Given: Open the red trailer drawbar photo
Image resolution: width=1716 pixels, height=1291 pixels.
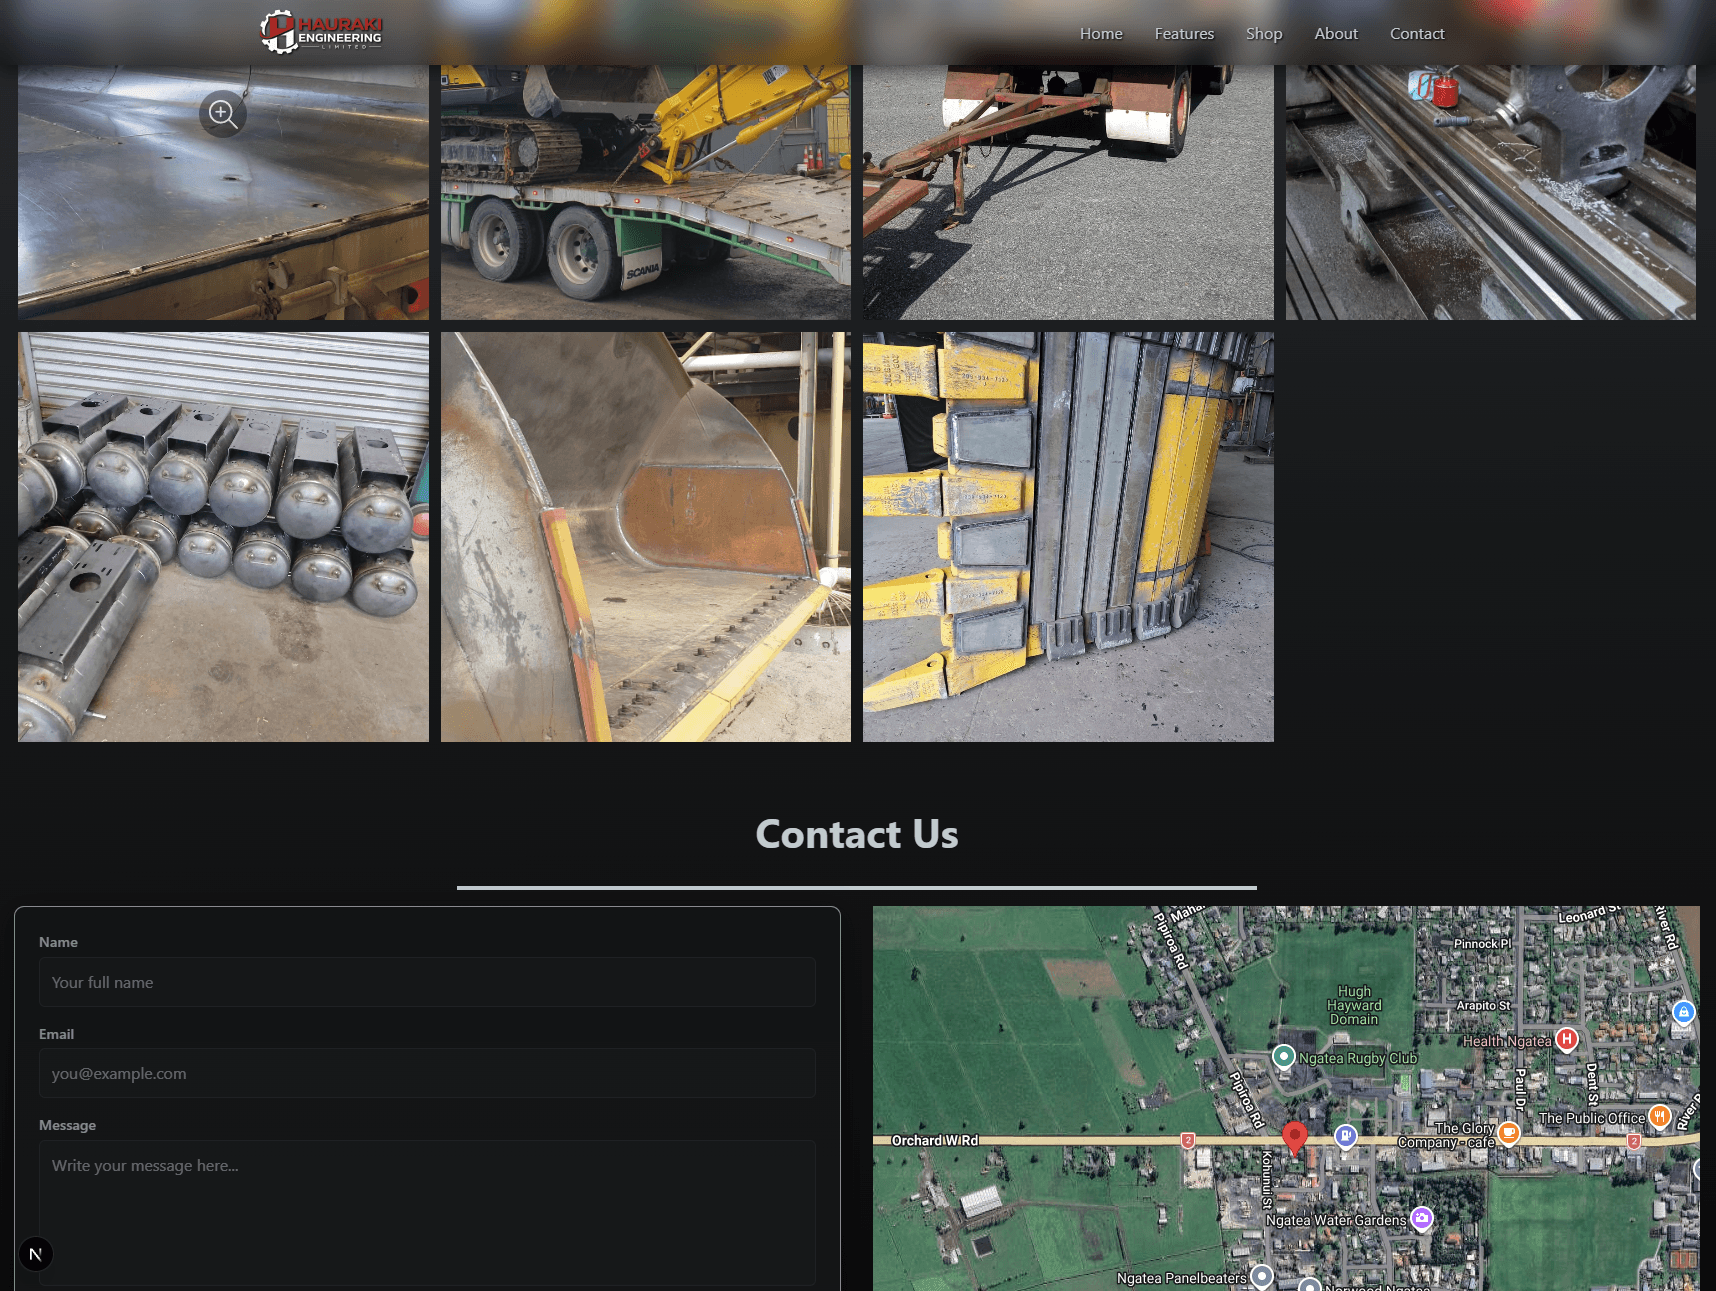Looking at the screenshot, I should click(x=1068, y=192).
